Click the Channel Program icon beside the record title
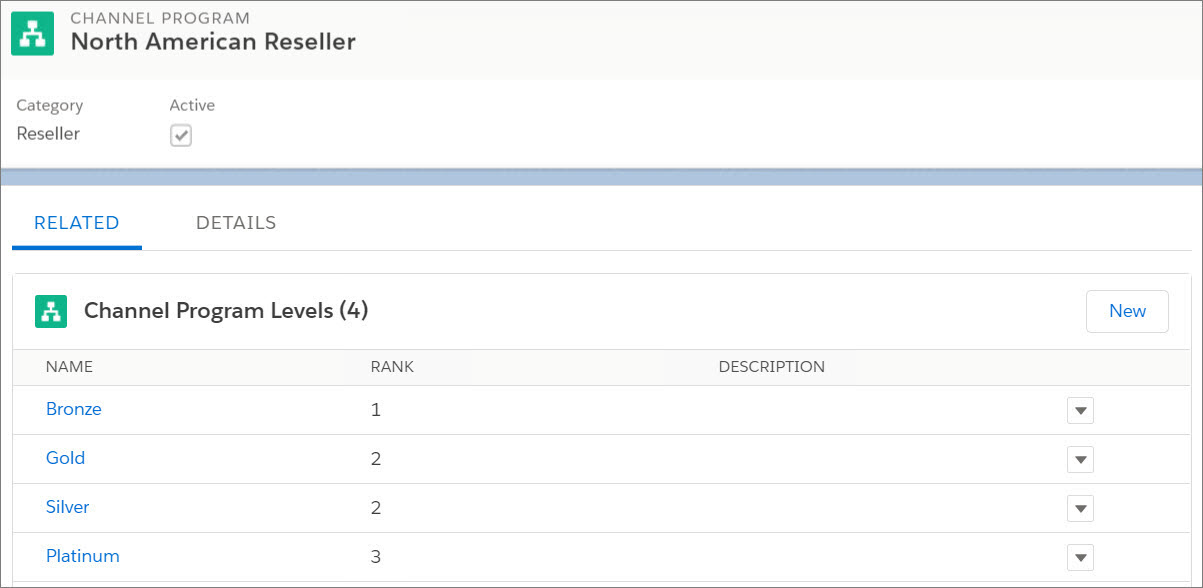This screenshot has height=588, width=1203. [x=32, y=34]
